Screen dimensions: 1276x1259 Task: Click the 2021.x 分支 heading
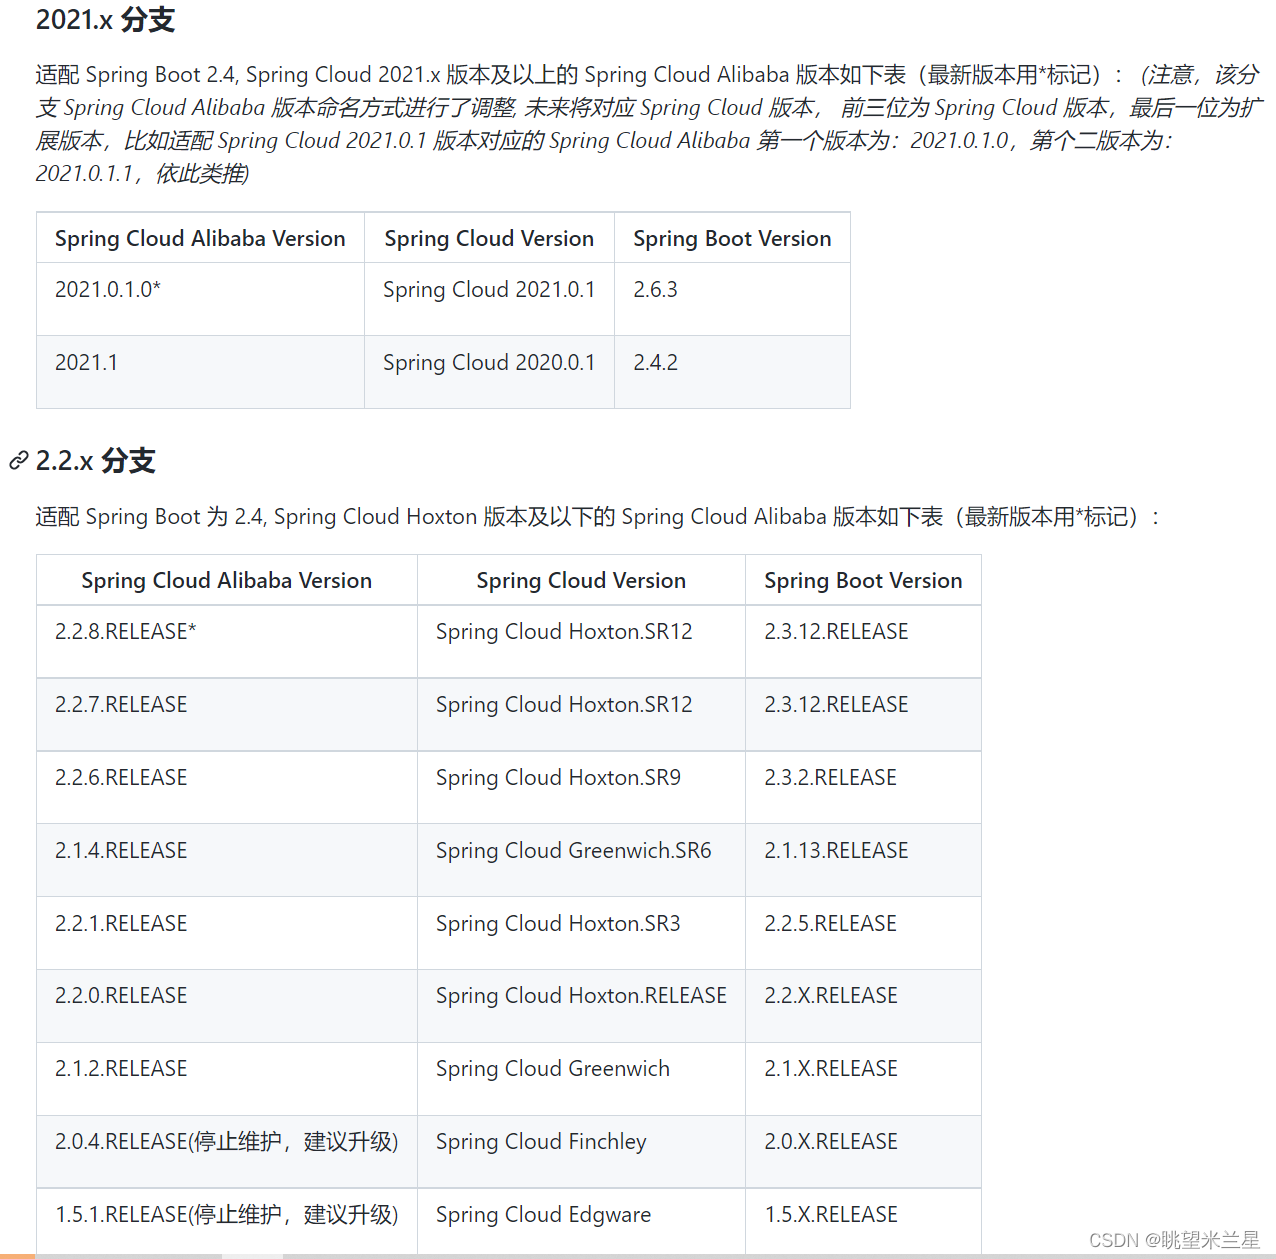pos(103,20)
